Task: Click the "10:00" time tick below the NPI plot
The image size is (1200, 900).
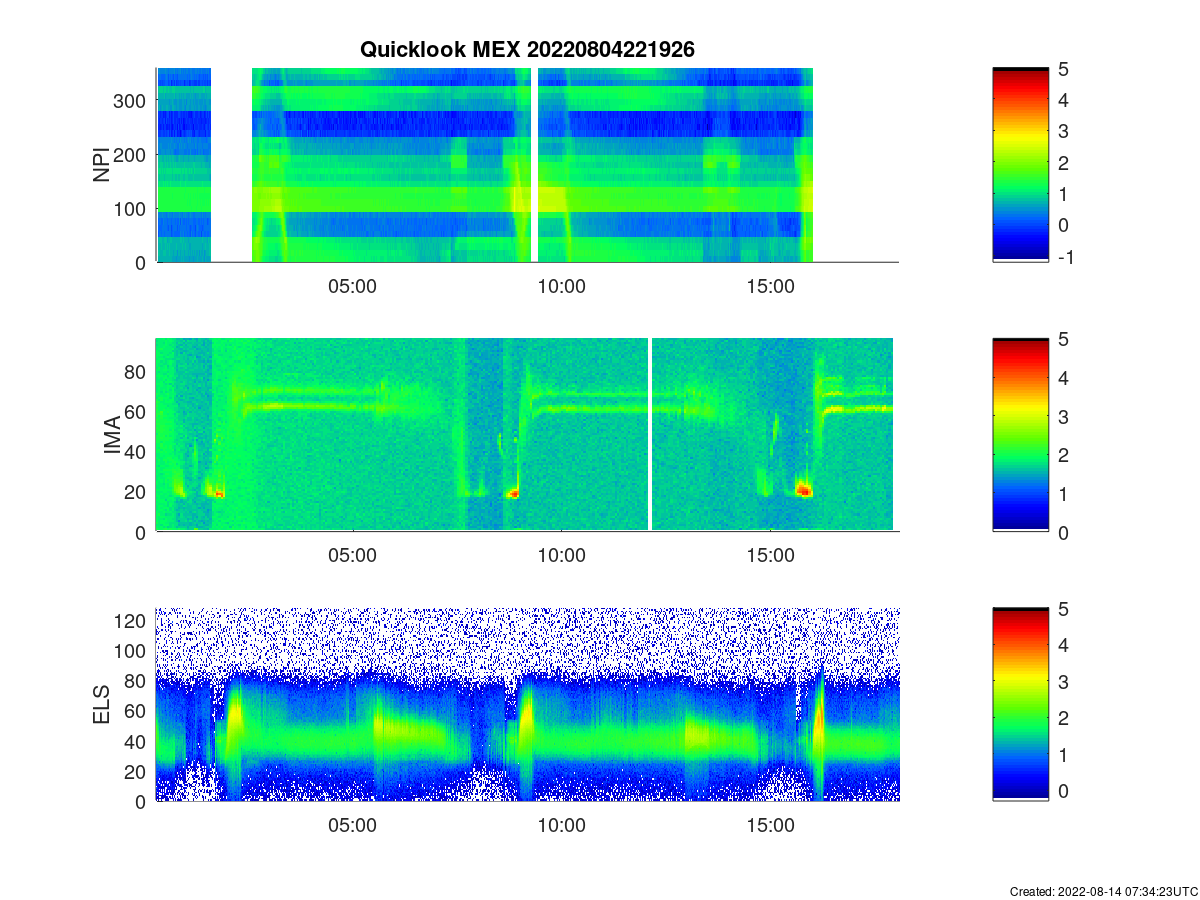Action: [561, 286]
